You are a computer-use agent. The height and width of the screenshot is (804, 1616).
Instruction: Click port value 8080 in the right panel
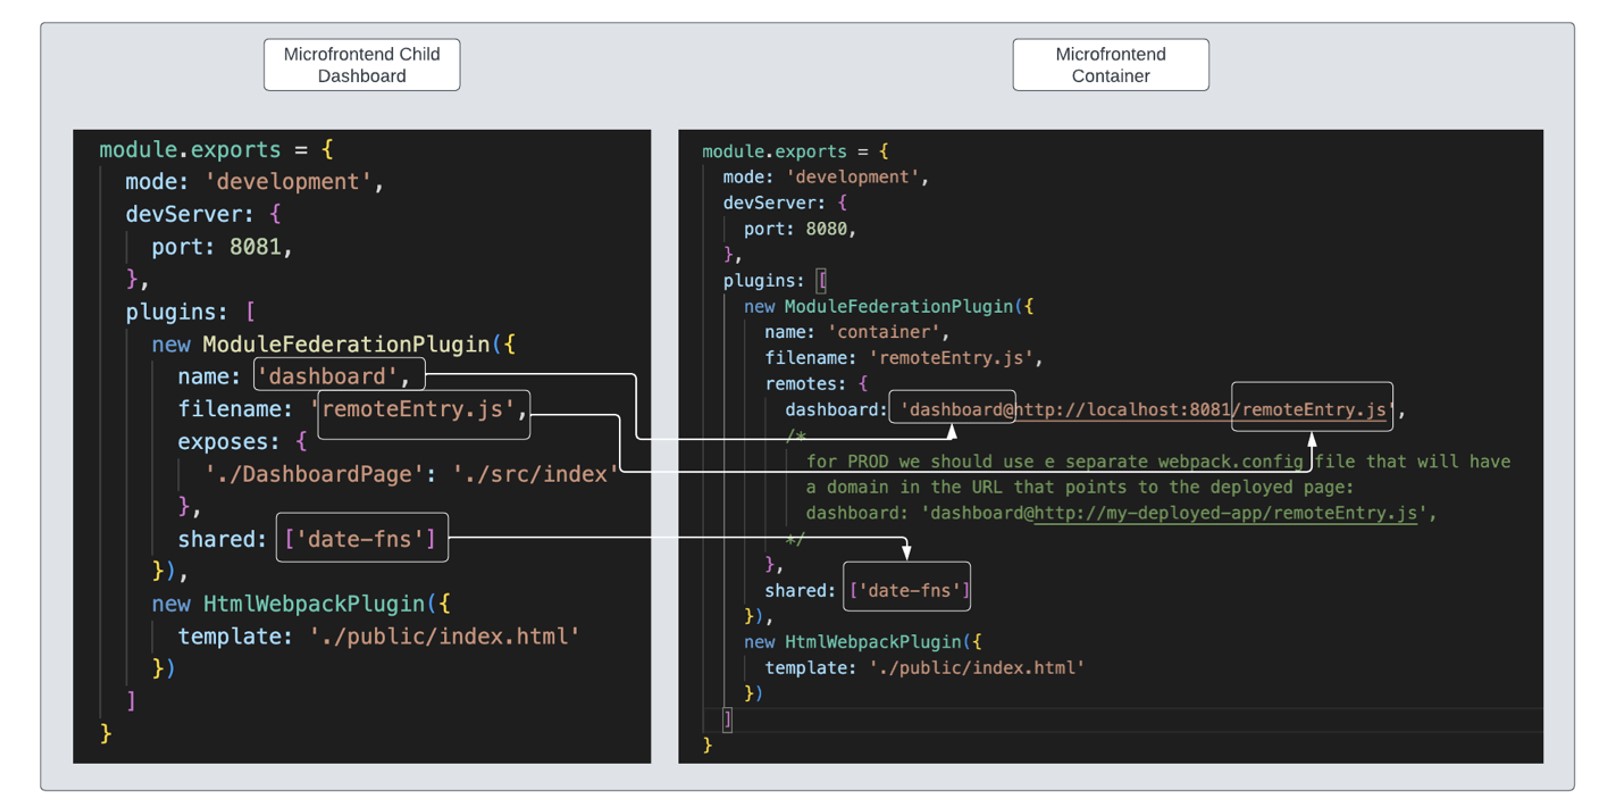(826, 229)
